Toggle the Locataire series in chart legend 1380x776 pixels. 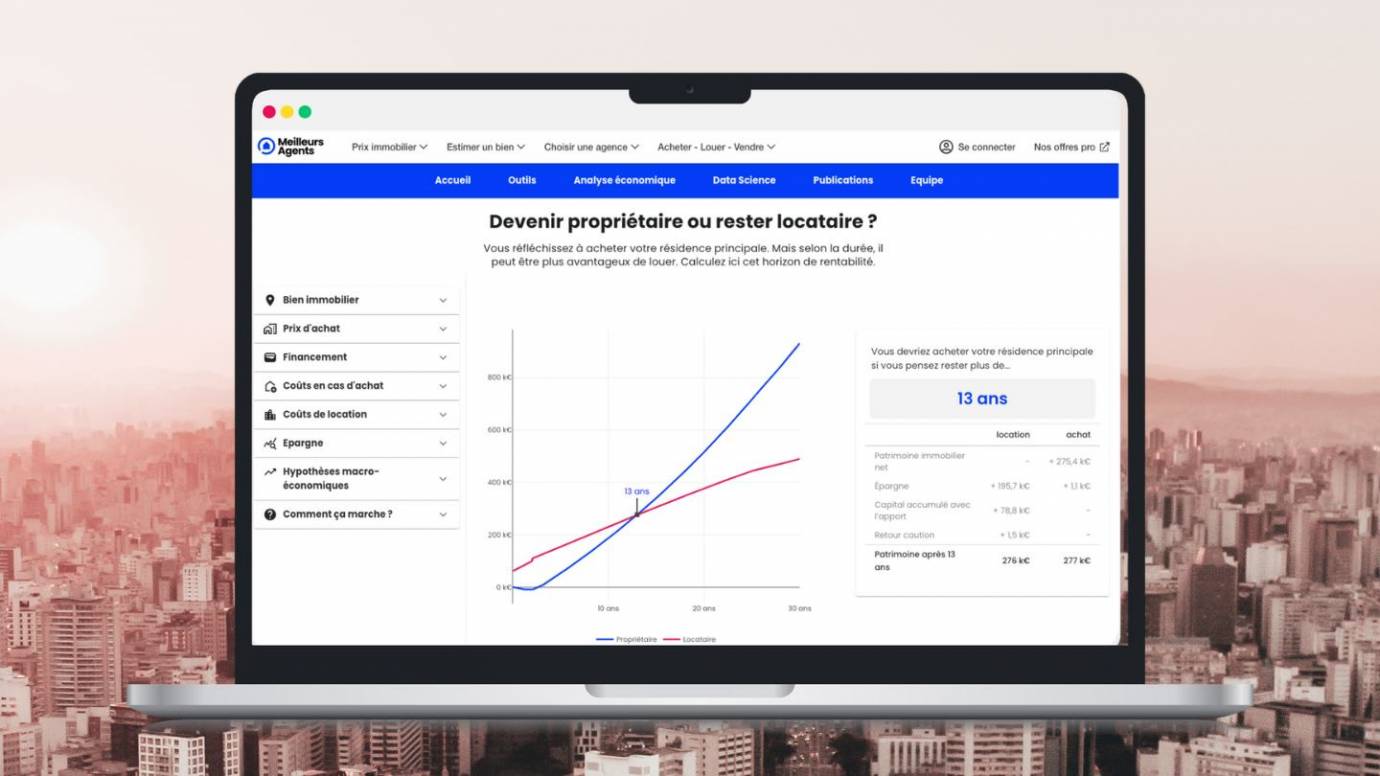[690, 639]
